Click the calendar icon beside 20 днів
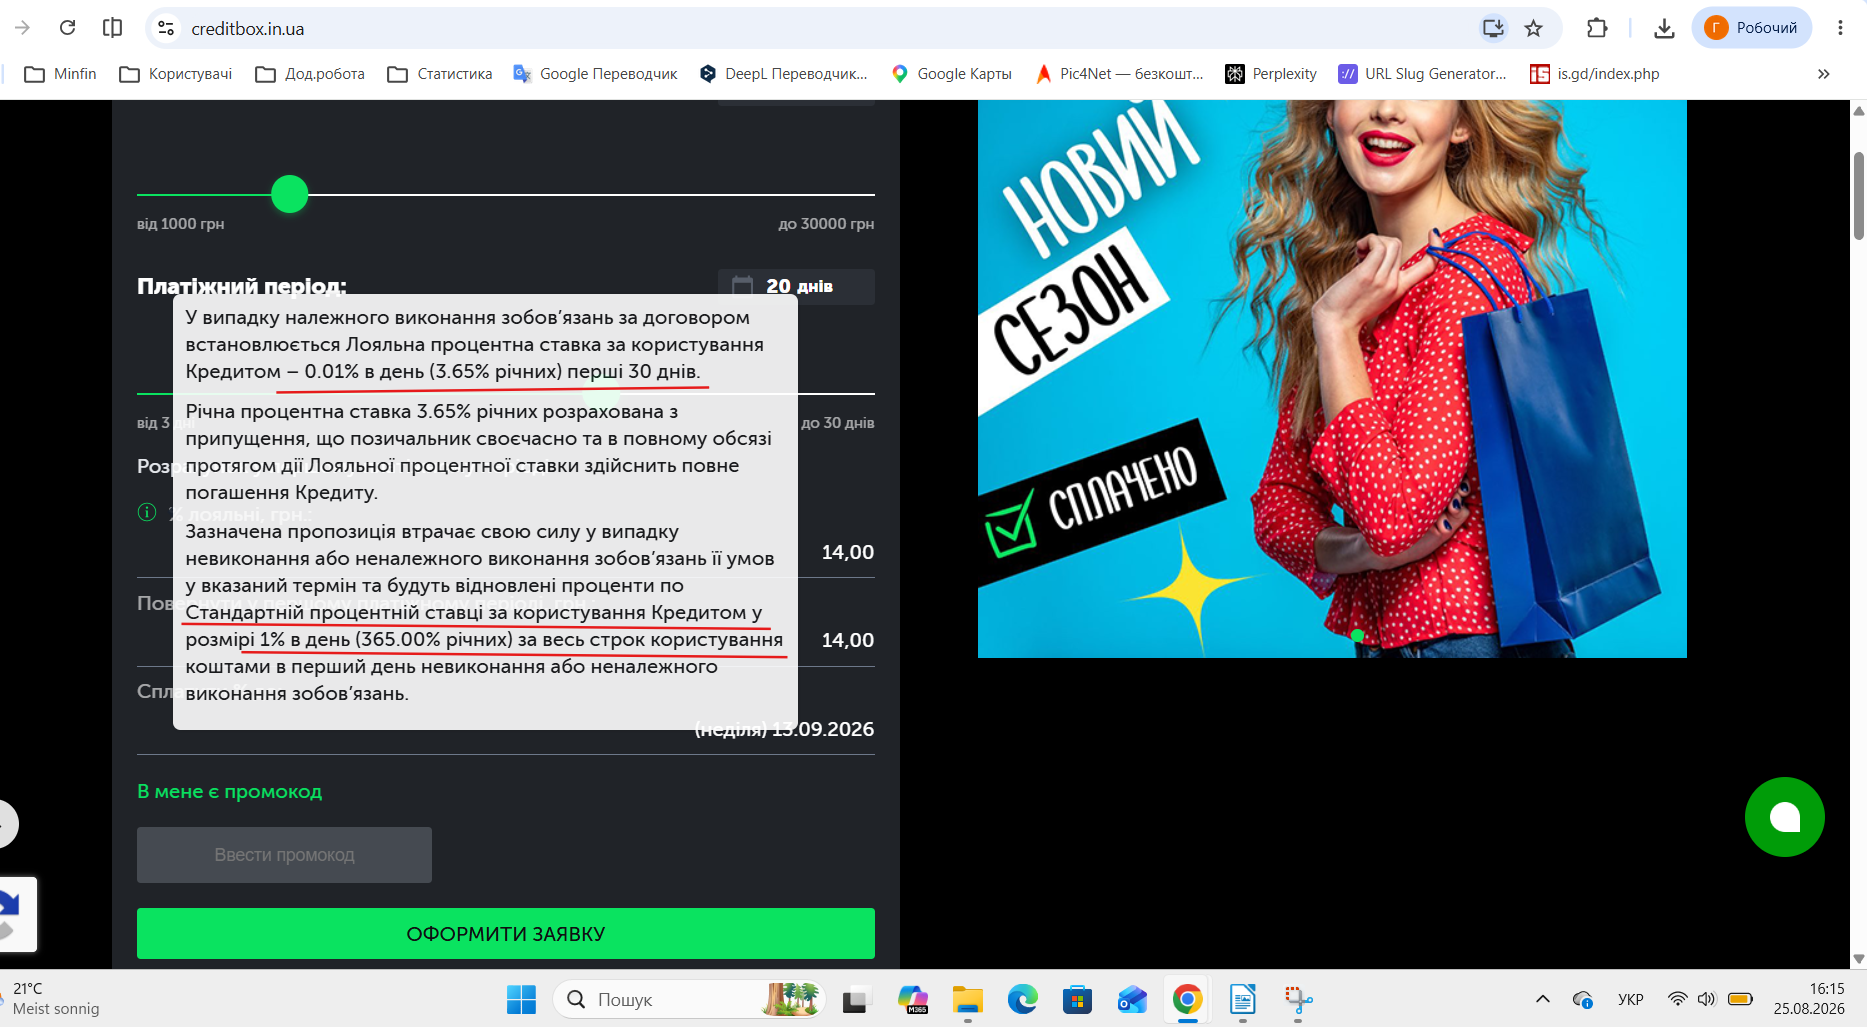This screenshot has height=1027, width=1867. [742, 286]
